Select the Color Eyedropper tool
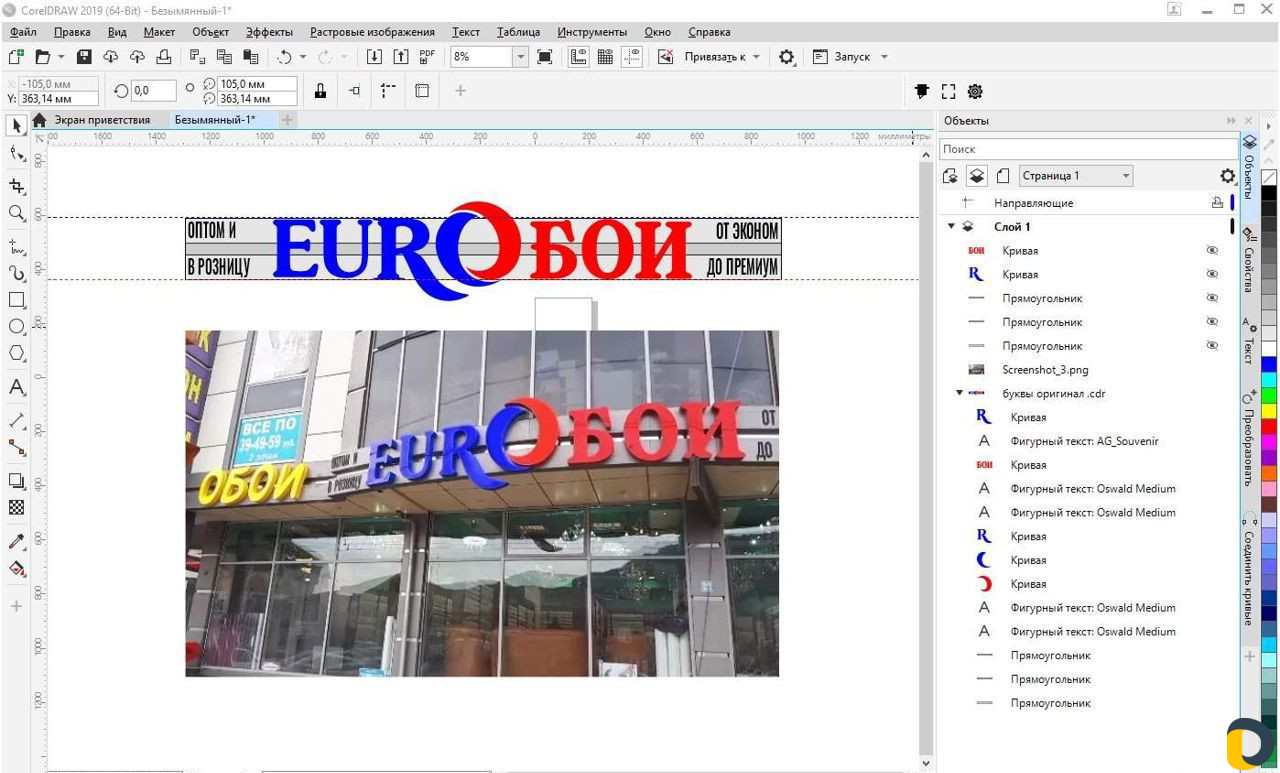 [x=16, y=541]
